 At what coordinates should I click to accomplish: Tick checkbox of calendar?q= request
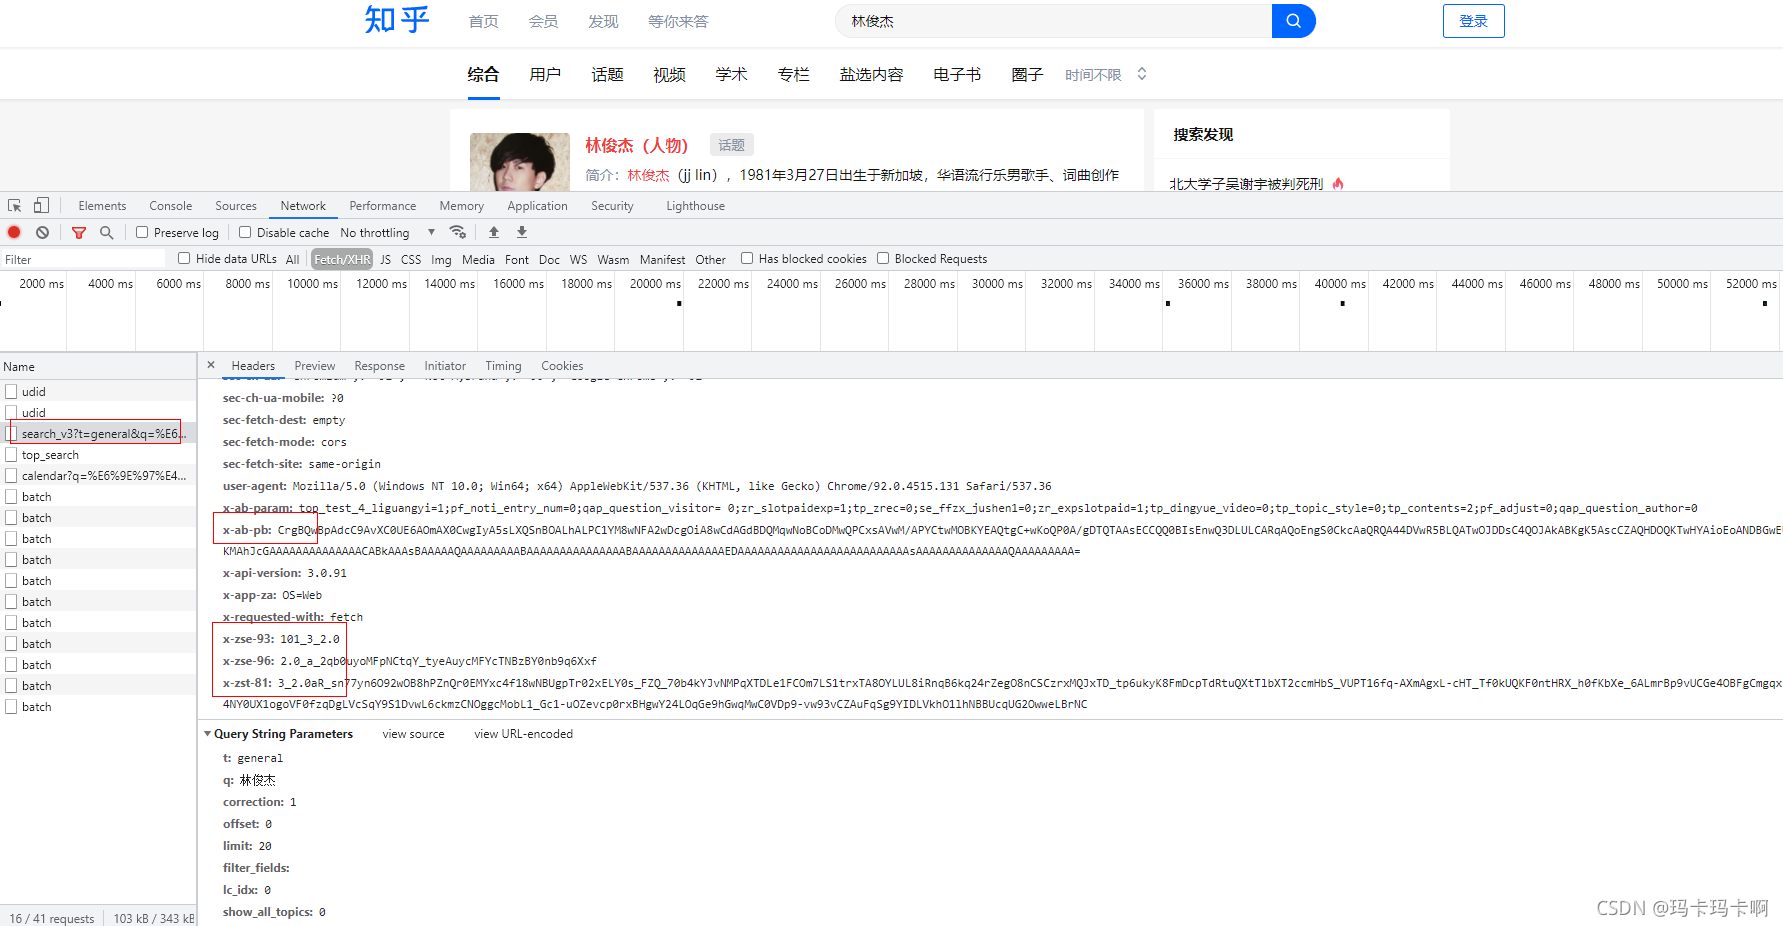click(x=11, y=475)
